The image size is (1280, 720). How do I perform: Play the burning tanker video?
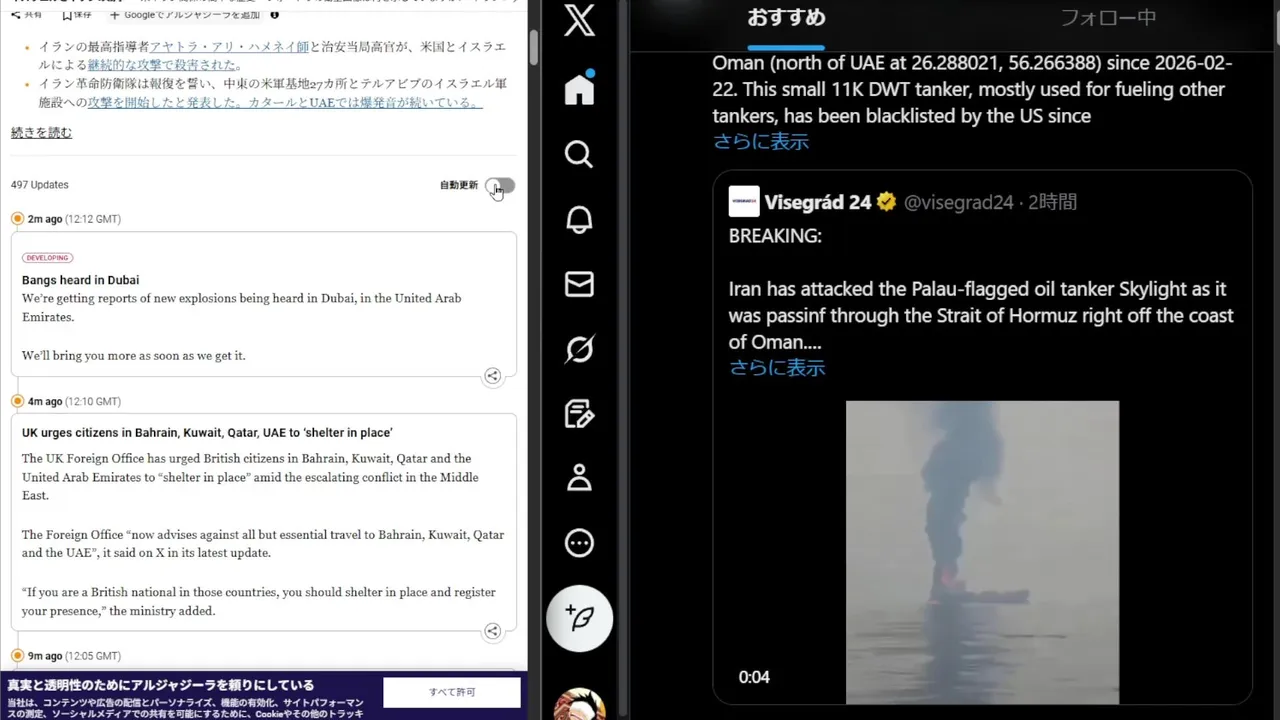(982, 552)
